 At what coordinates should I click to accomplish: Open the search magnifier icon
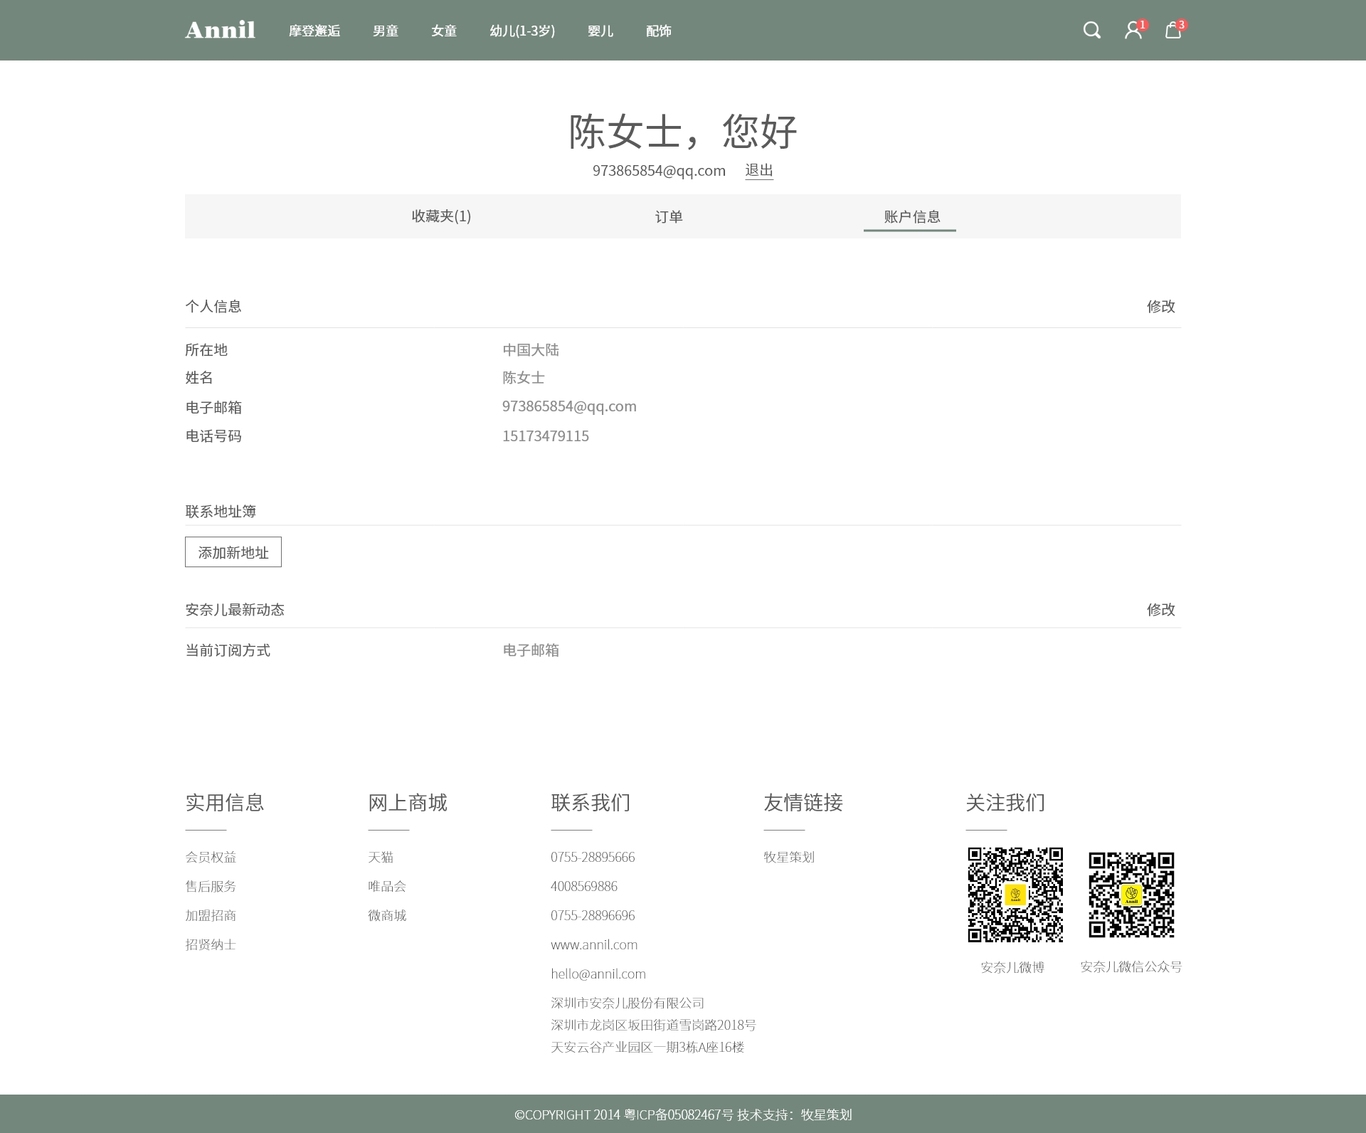click(x=1092, y=30)
